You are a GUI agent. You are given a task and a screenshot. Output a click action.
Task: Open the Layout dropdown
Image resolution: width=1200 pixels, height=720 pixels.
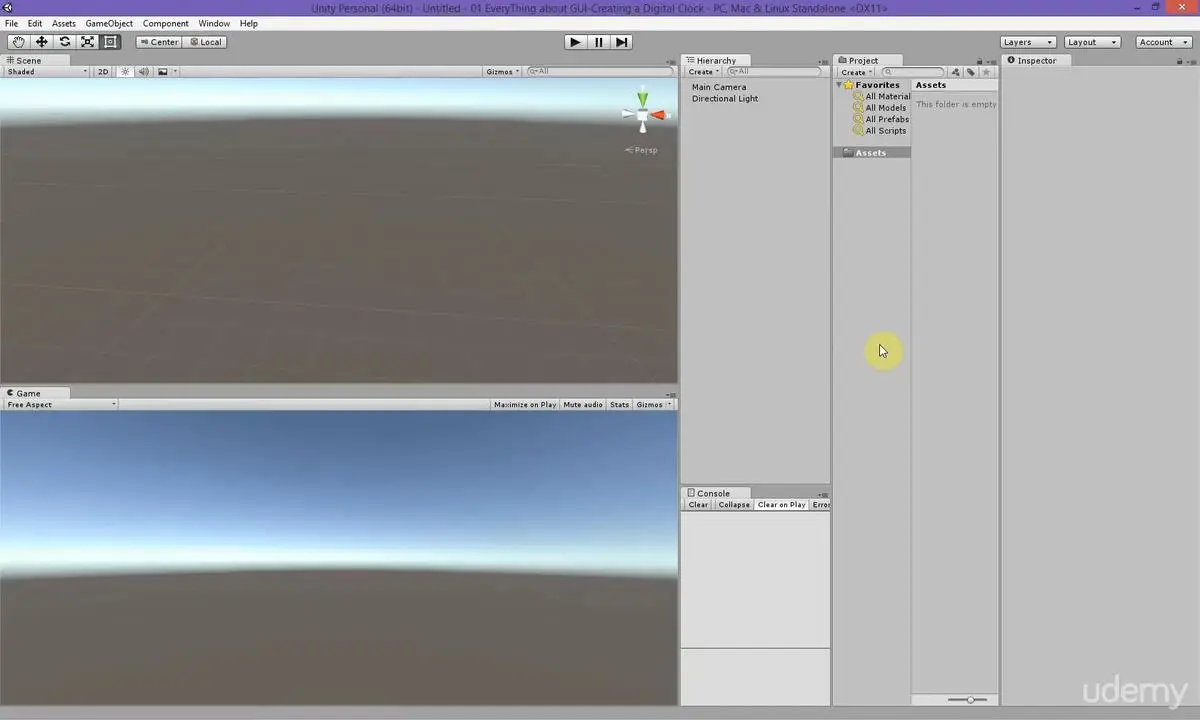point(1092,42)
